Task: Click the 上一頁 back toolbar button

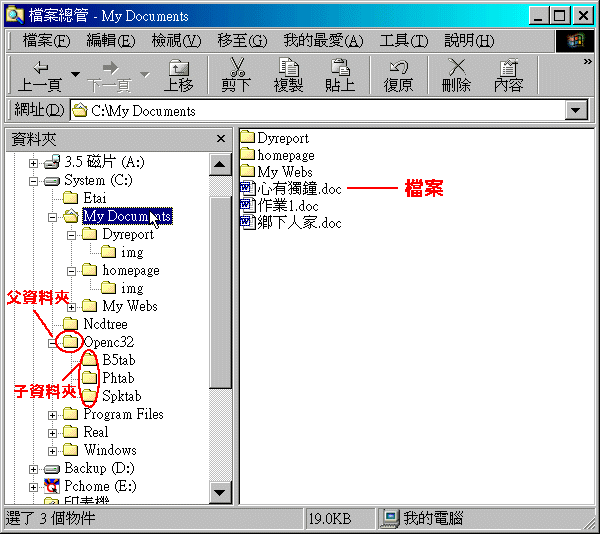Action: tap(40, 76)
